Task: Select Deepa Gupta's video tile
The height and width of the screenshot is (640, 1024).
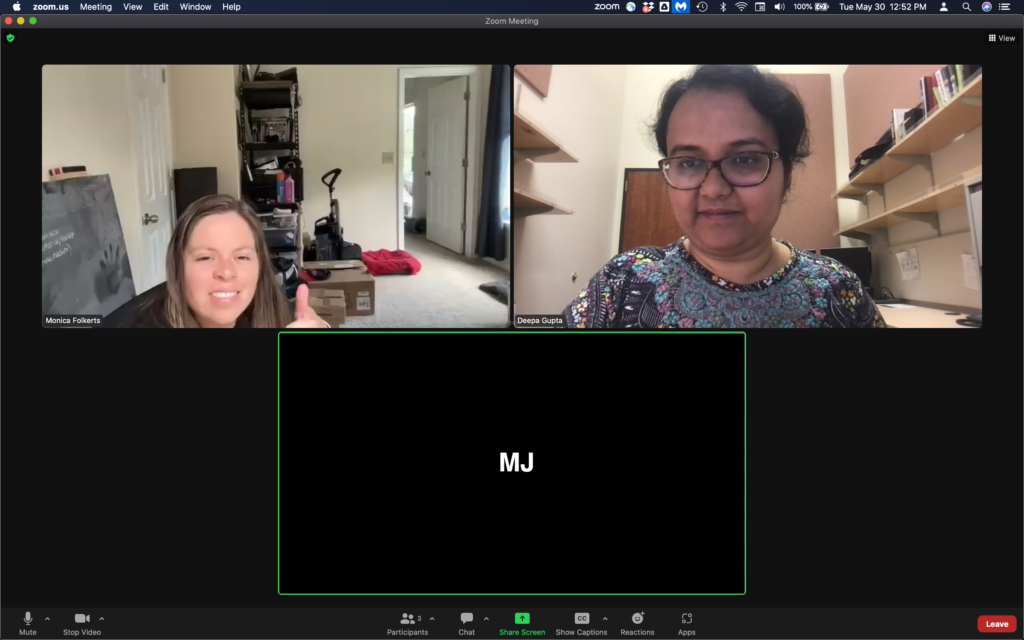Action: click(x=747, y=196)
